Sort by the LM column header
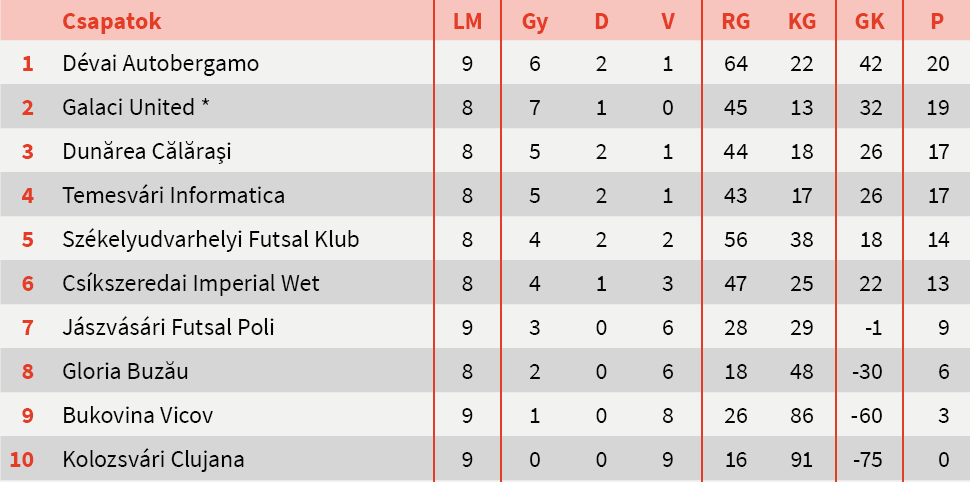Screen dimensions: 970x482 click(467, 21)
